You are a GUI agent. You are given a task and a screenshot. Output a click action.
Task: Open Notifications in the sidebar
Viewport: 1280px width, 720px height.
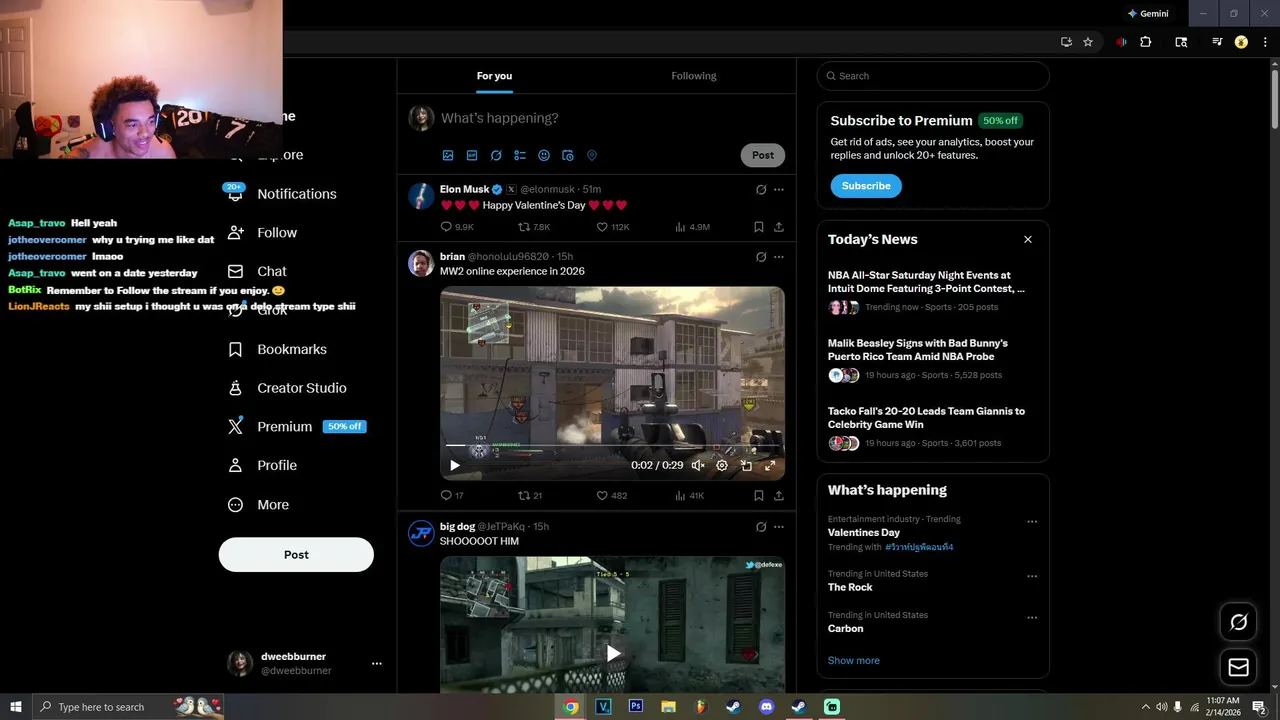tap(282, 194)
